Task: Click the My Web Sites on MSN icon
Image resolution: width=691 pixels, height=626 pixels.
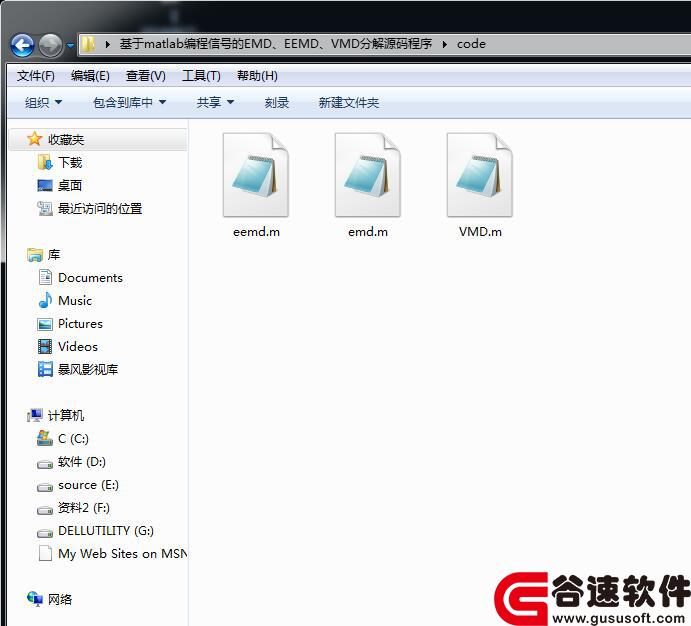Action: click(45, 553)
